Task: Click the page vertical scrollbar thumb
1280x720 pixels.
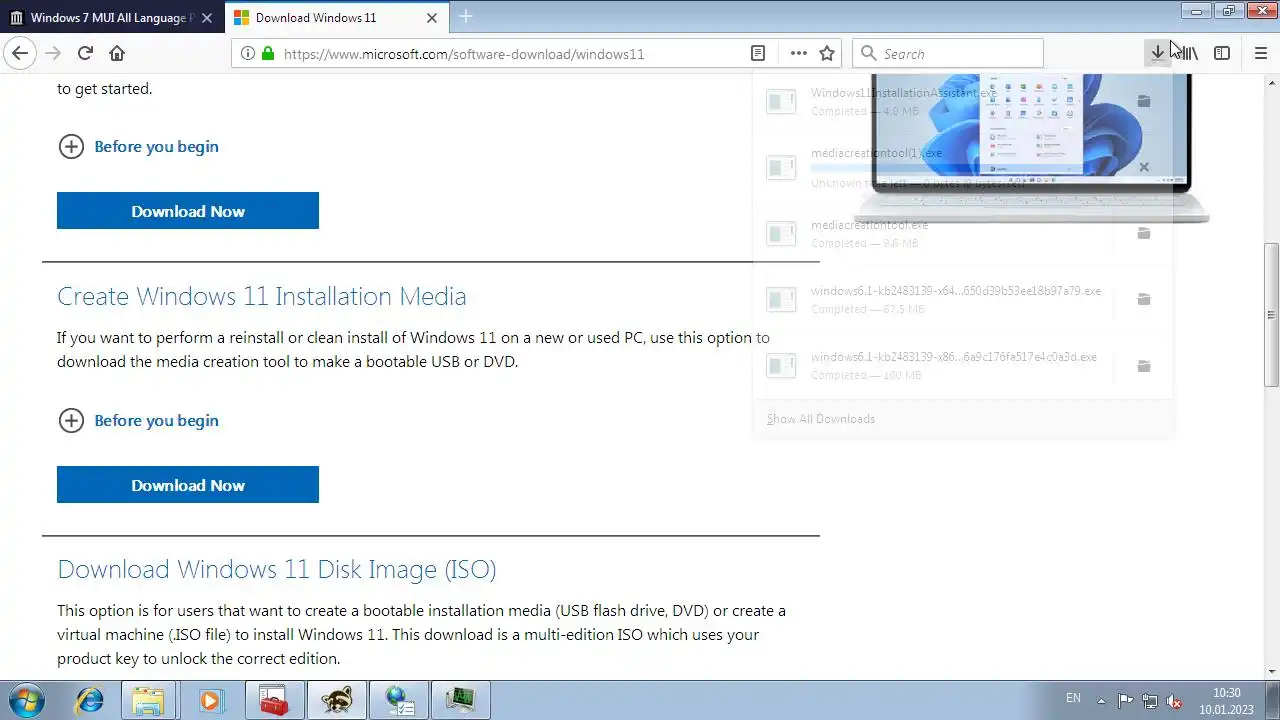Action: [1271, 315]
